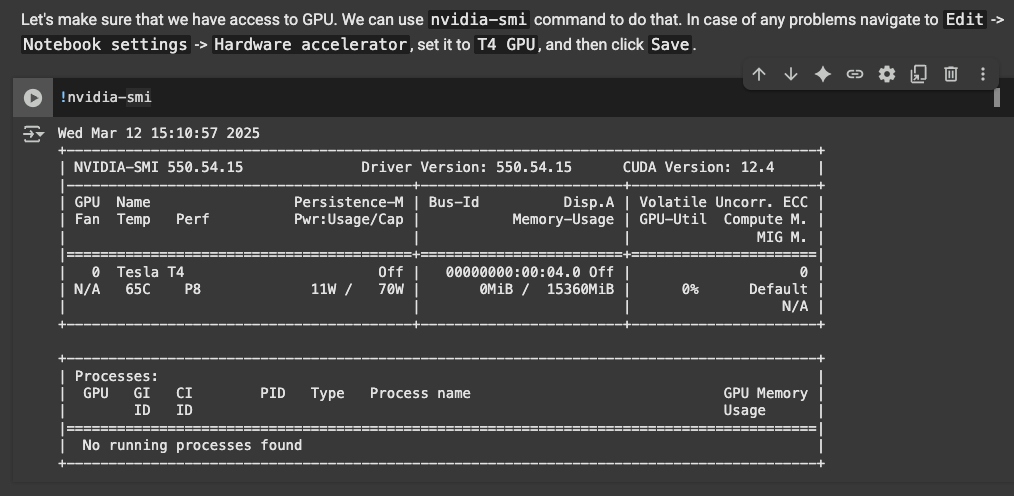Viewport: 1014px width, 496px height.
Task: Click 'P8' performance state value
Action: pos(193,289)
